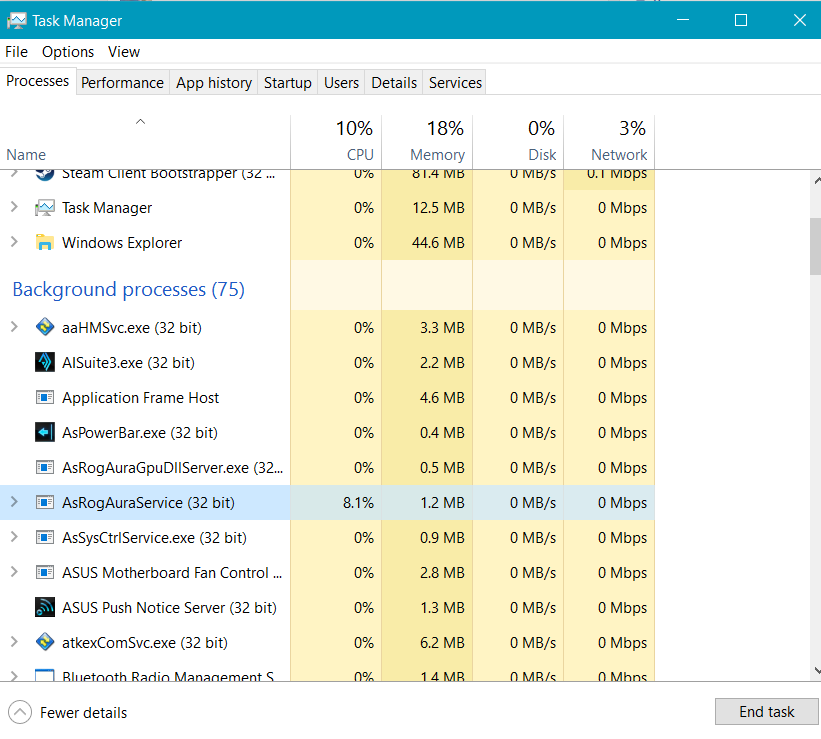Open the View menu
The height and width of the screenshot is (739, 821).
(124, 52)
